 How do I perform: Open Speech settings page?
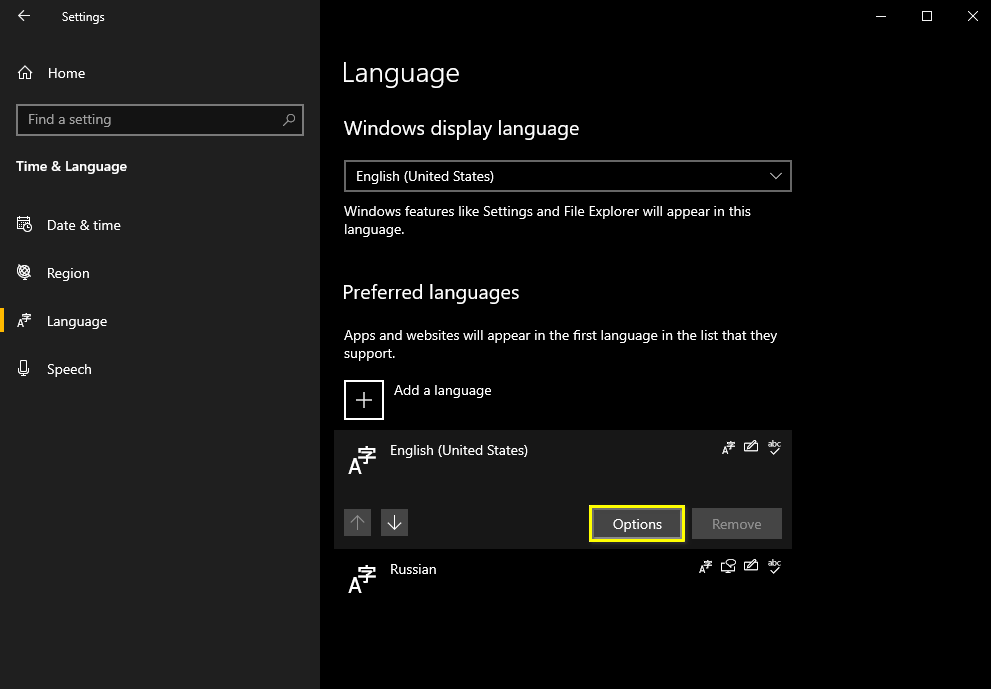click(x=69, y=369)
